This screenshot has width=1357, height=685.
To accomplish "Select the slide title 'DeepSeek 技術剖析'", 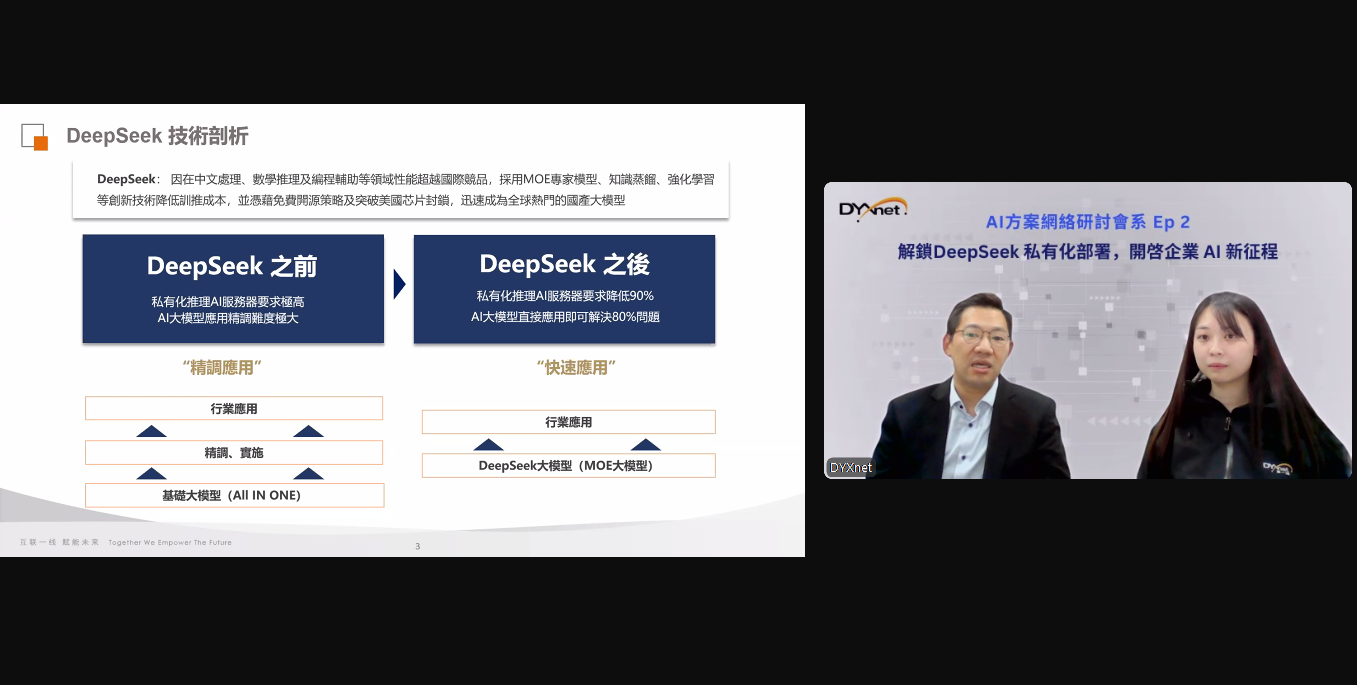I will pyautogui.click(x=157, y=136).
